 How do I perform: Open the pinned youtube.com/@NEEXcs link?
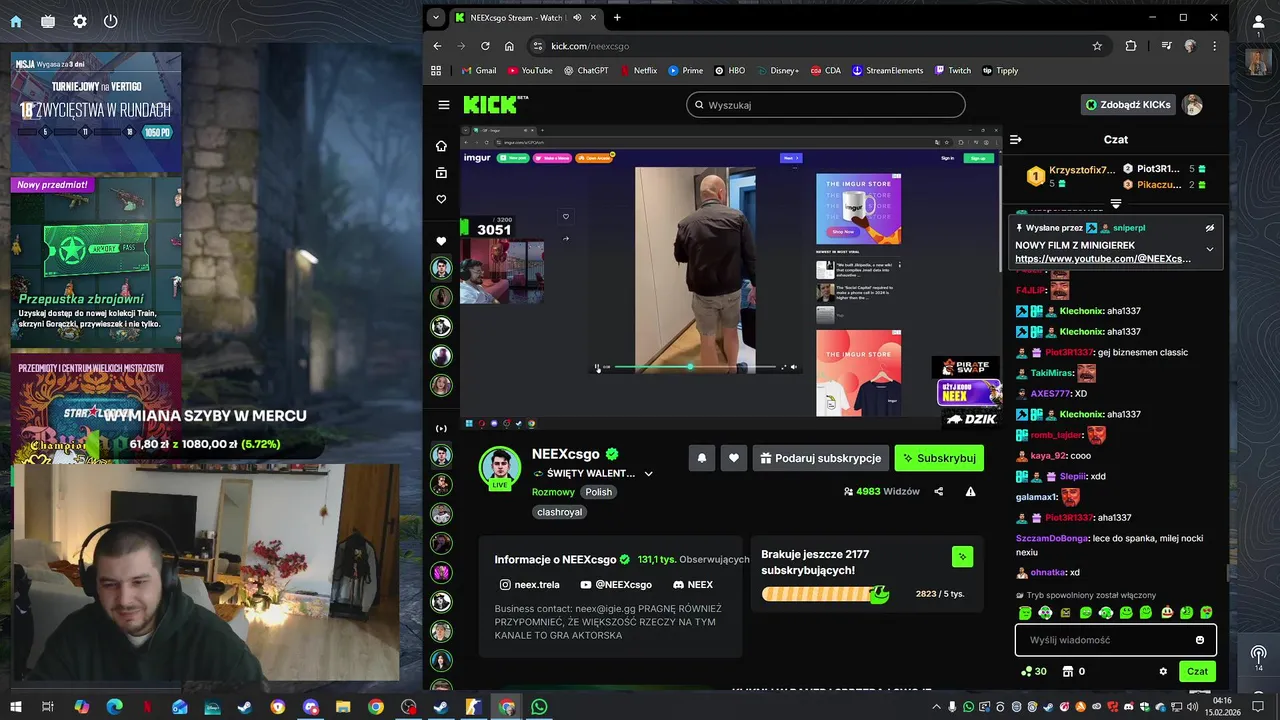(x=1103, y=259)
